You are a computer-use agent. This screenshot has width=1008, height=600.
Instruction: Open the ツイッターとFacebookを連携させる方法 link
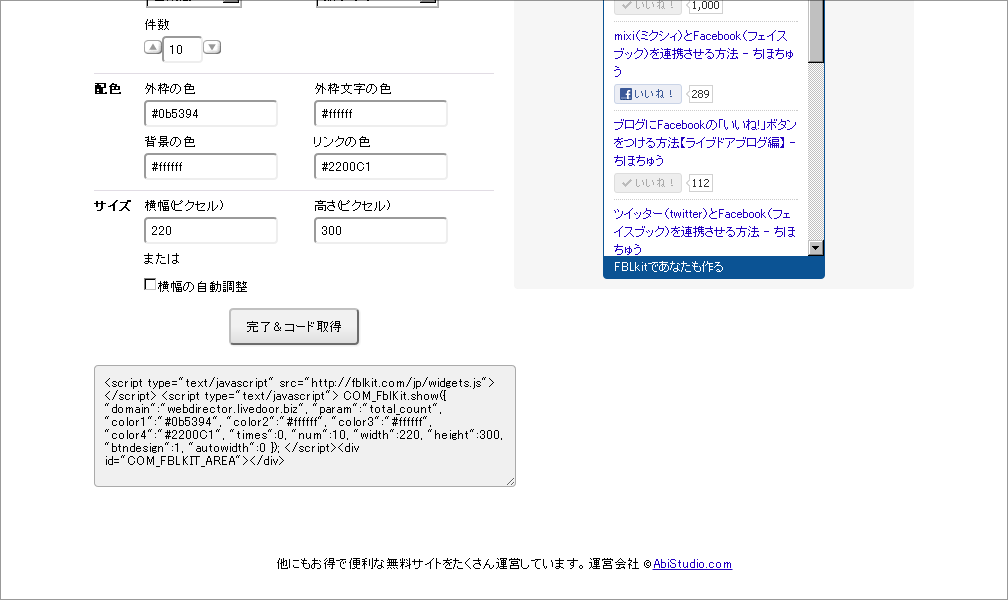point(705,231)
